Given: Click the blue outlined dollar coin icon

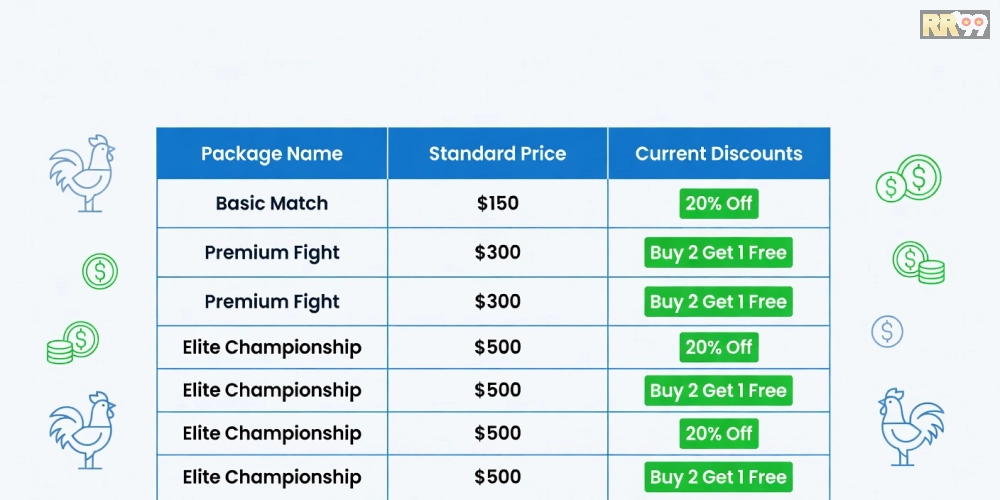Looking at the screenshot, I should (887, 331).
